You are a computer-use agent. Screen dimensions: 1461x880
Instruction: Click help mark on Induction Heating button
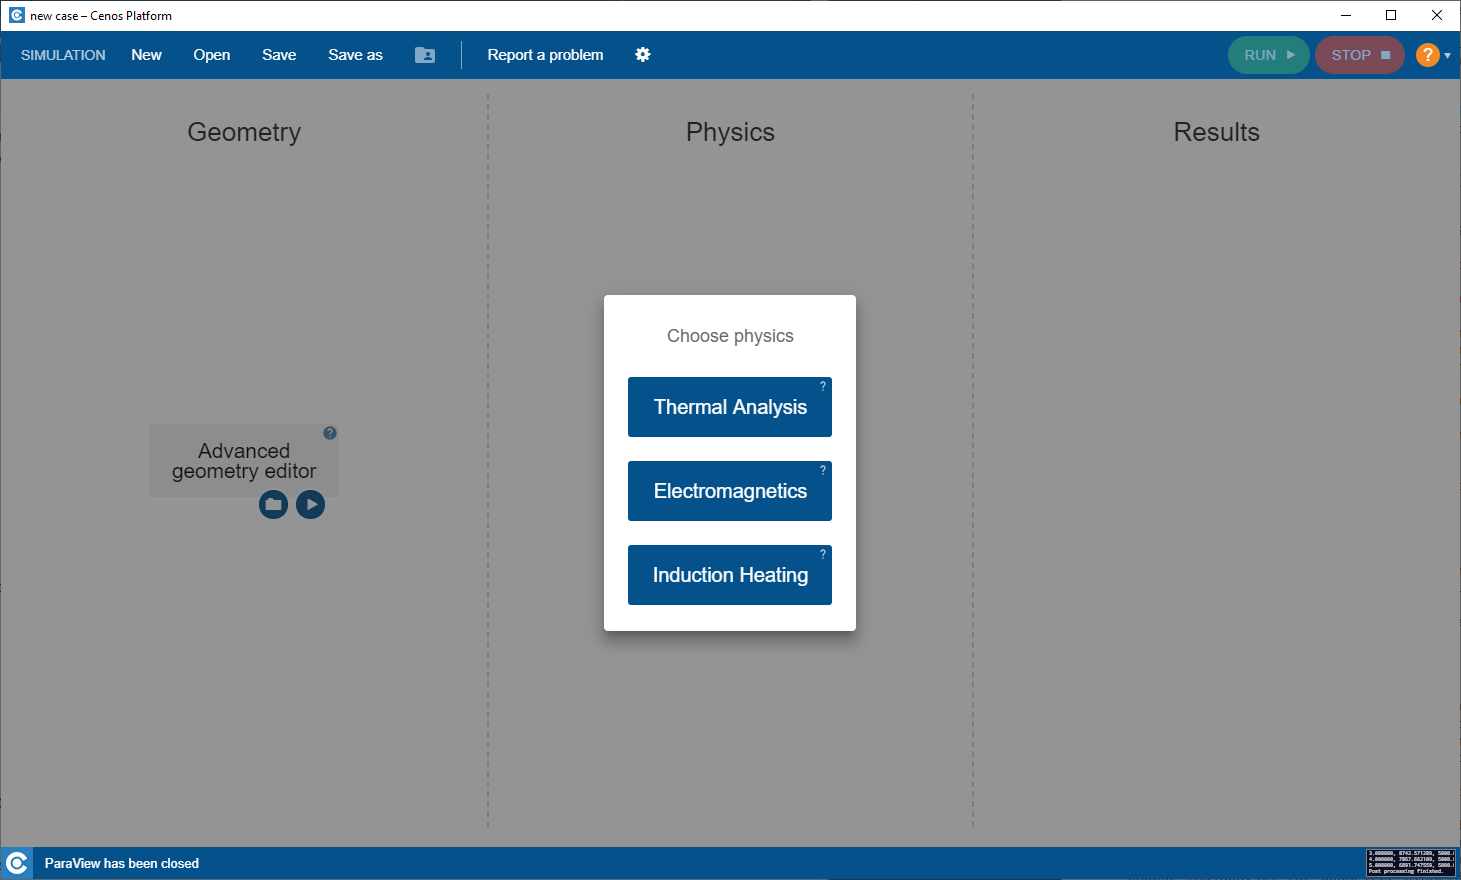click(x=823, y=554)
